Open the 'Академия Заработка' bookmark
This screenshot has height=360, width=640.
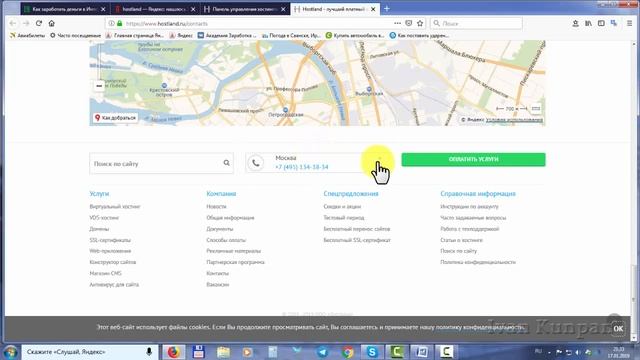(227, 36)
